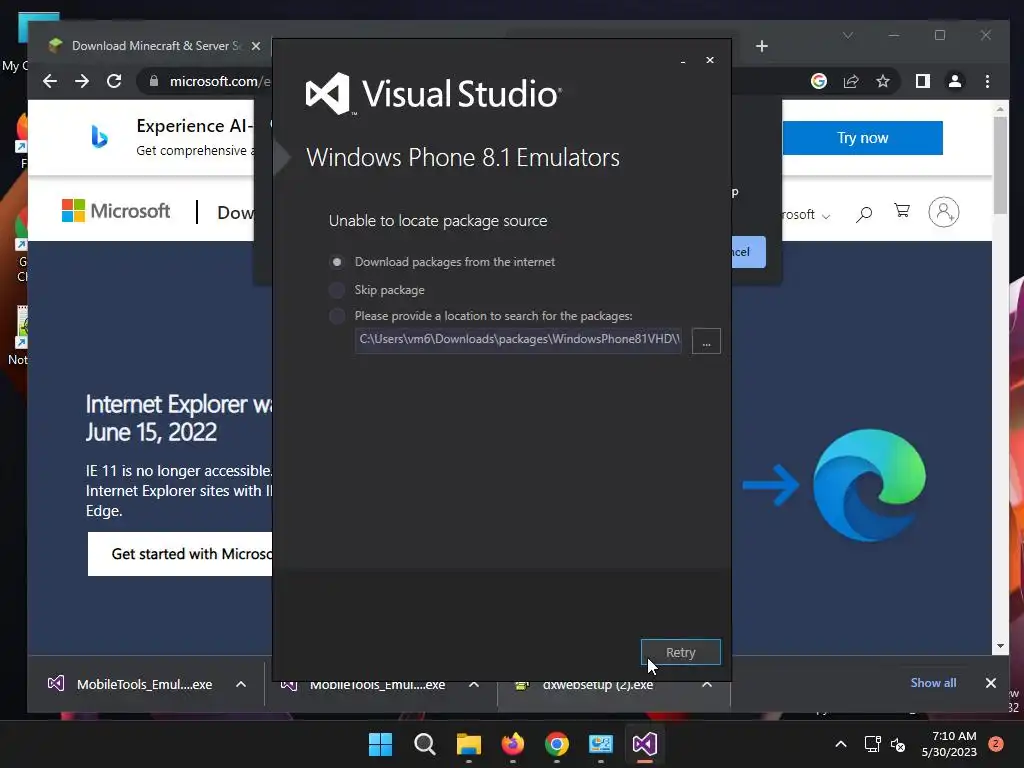This screenshot has height=768, width=1024.
Task: Open the Control Panel taskbar icon
Action: coord(601,744)
